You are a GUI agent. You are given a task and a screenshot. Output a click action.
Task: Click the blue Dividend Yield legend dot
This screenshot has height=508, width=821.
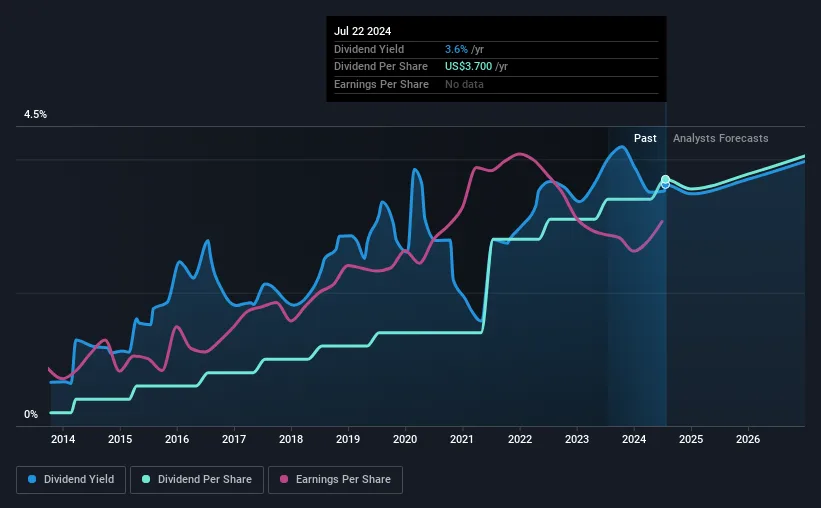click(32, 480)
